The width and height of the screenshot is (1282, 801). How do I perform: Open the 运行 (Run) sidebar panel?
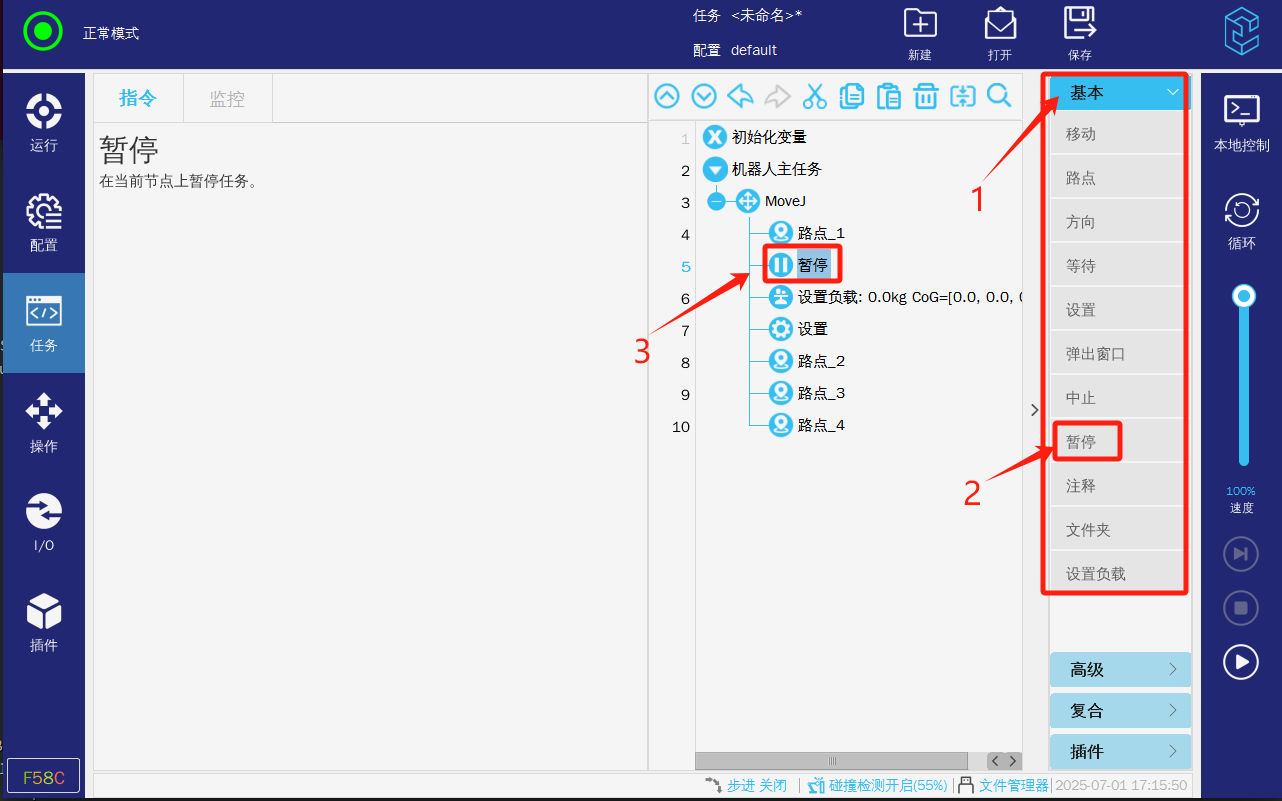click(x=44, y=122)
